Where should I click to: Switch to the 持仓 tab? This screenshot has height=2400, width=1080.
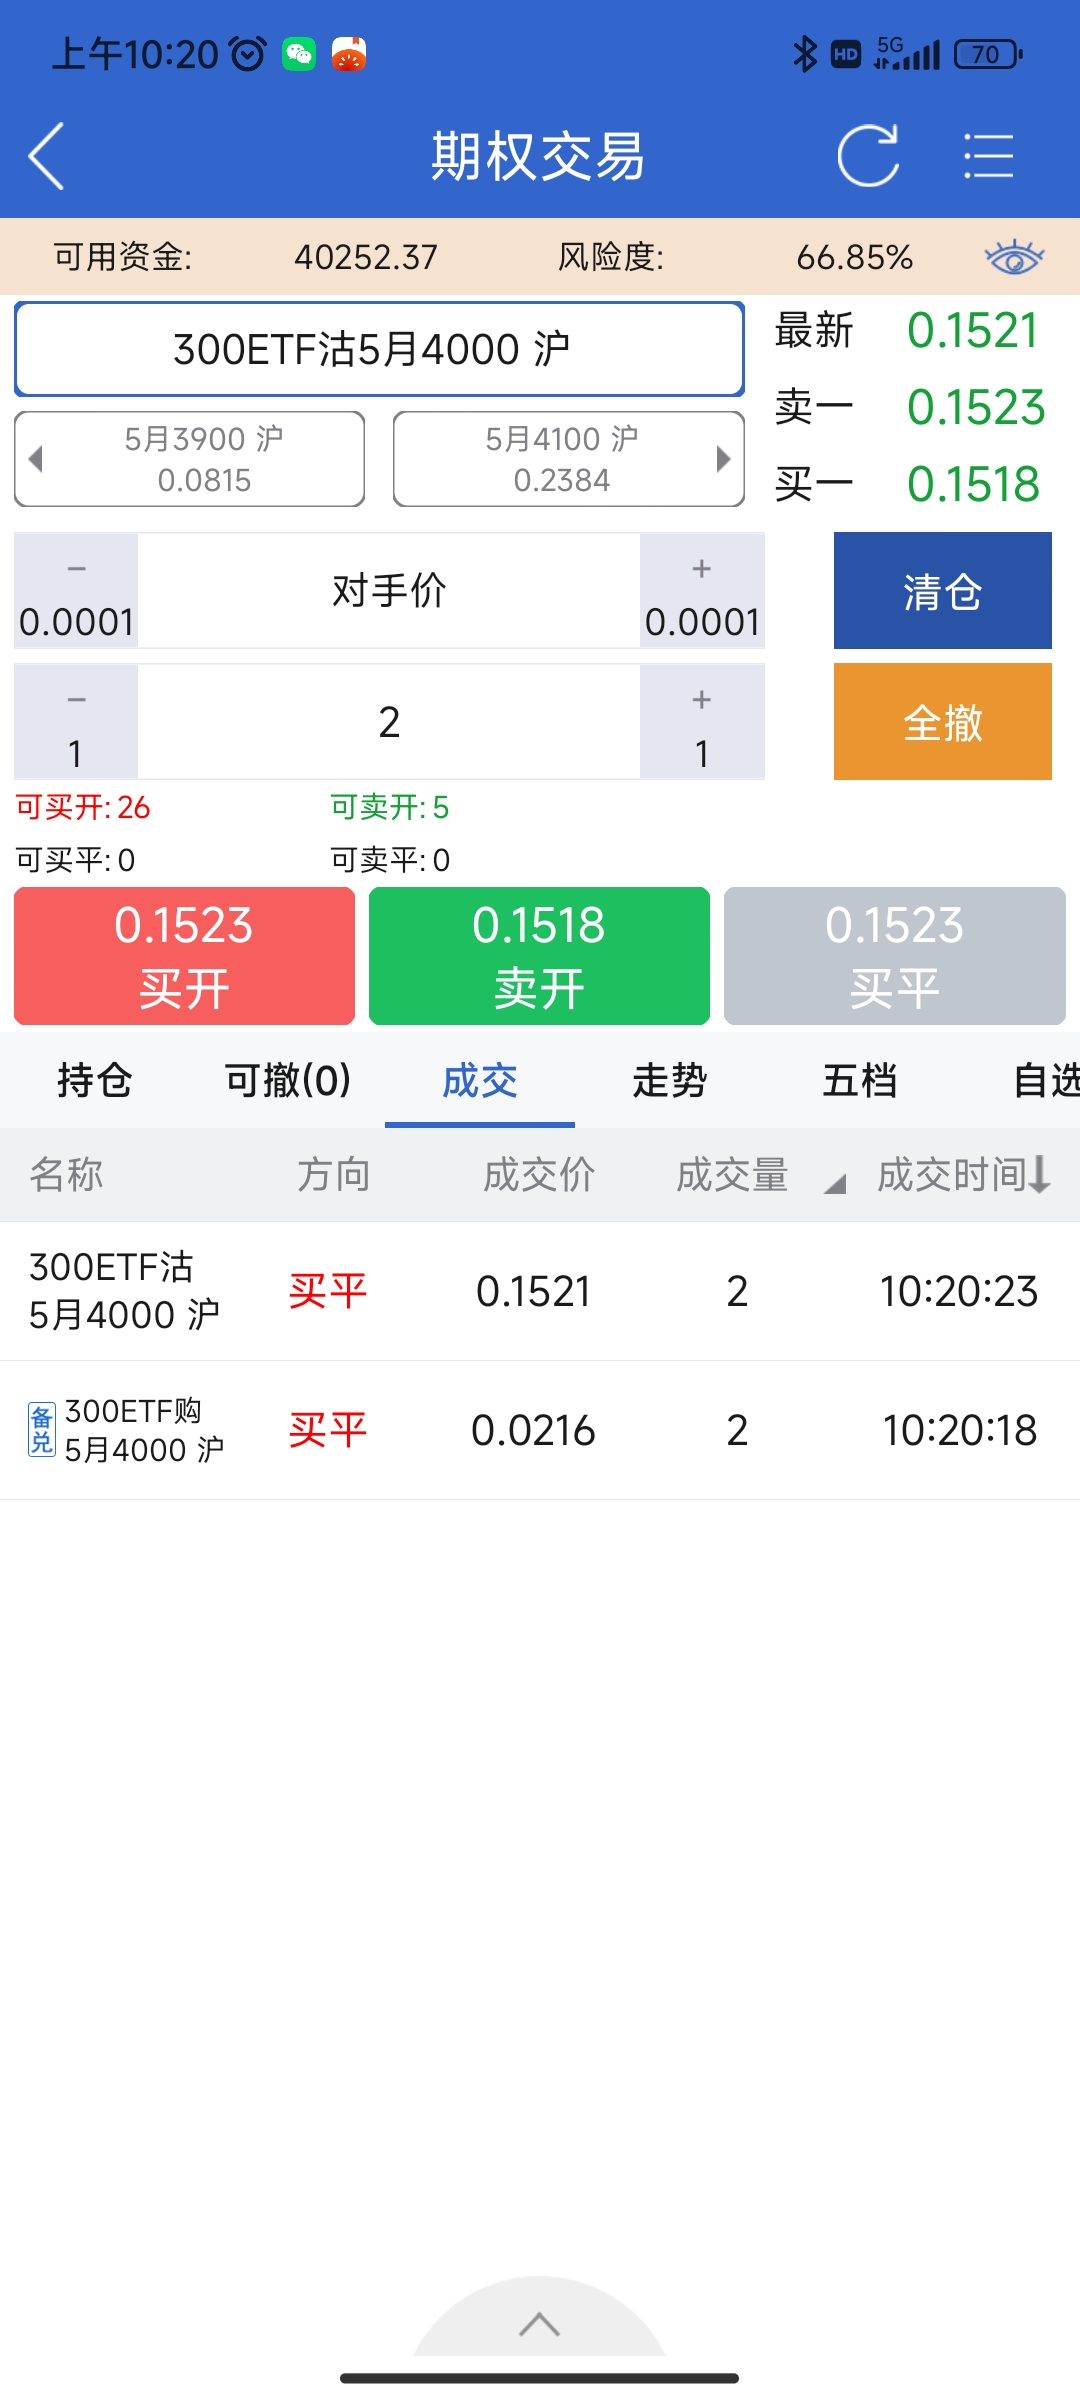pyautogui.click(x=95, y=1081)
